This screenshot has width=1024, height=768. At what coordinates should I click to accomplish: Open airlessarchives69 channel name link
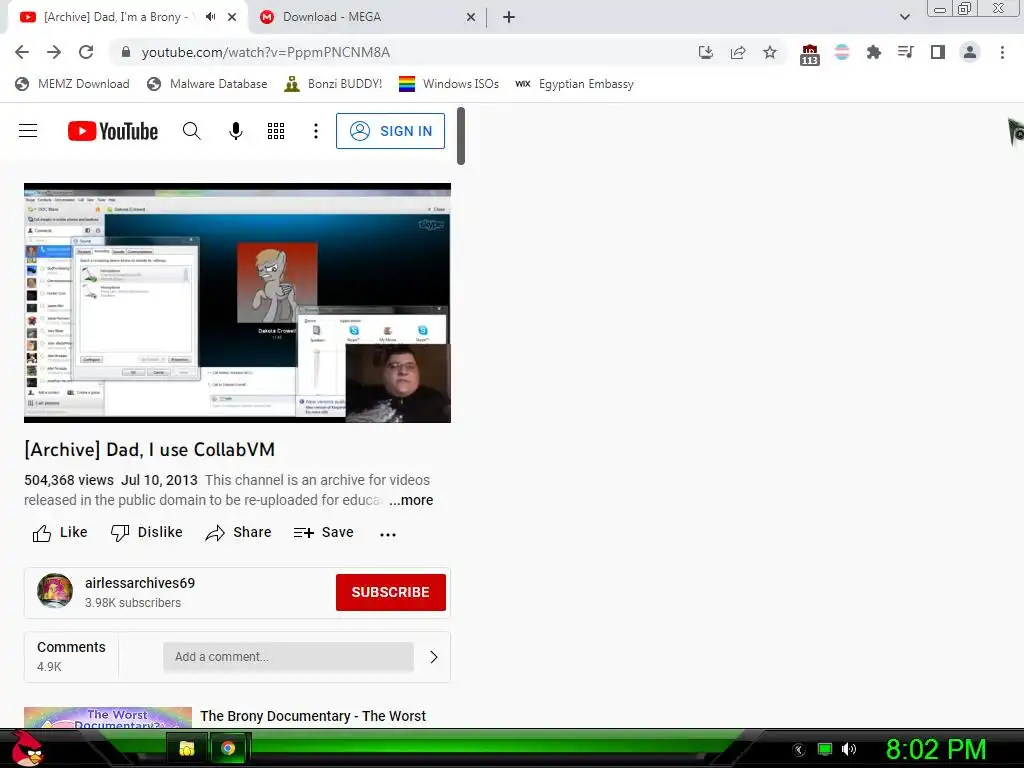coord(140,583)
